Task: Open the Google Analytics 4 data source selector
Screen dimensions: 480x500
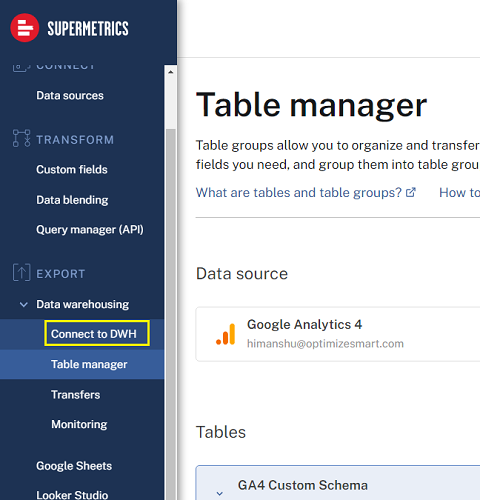Action: pos(338,334)
